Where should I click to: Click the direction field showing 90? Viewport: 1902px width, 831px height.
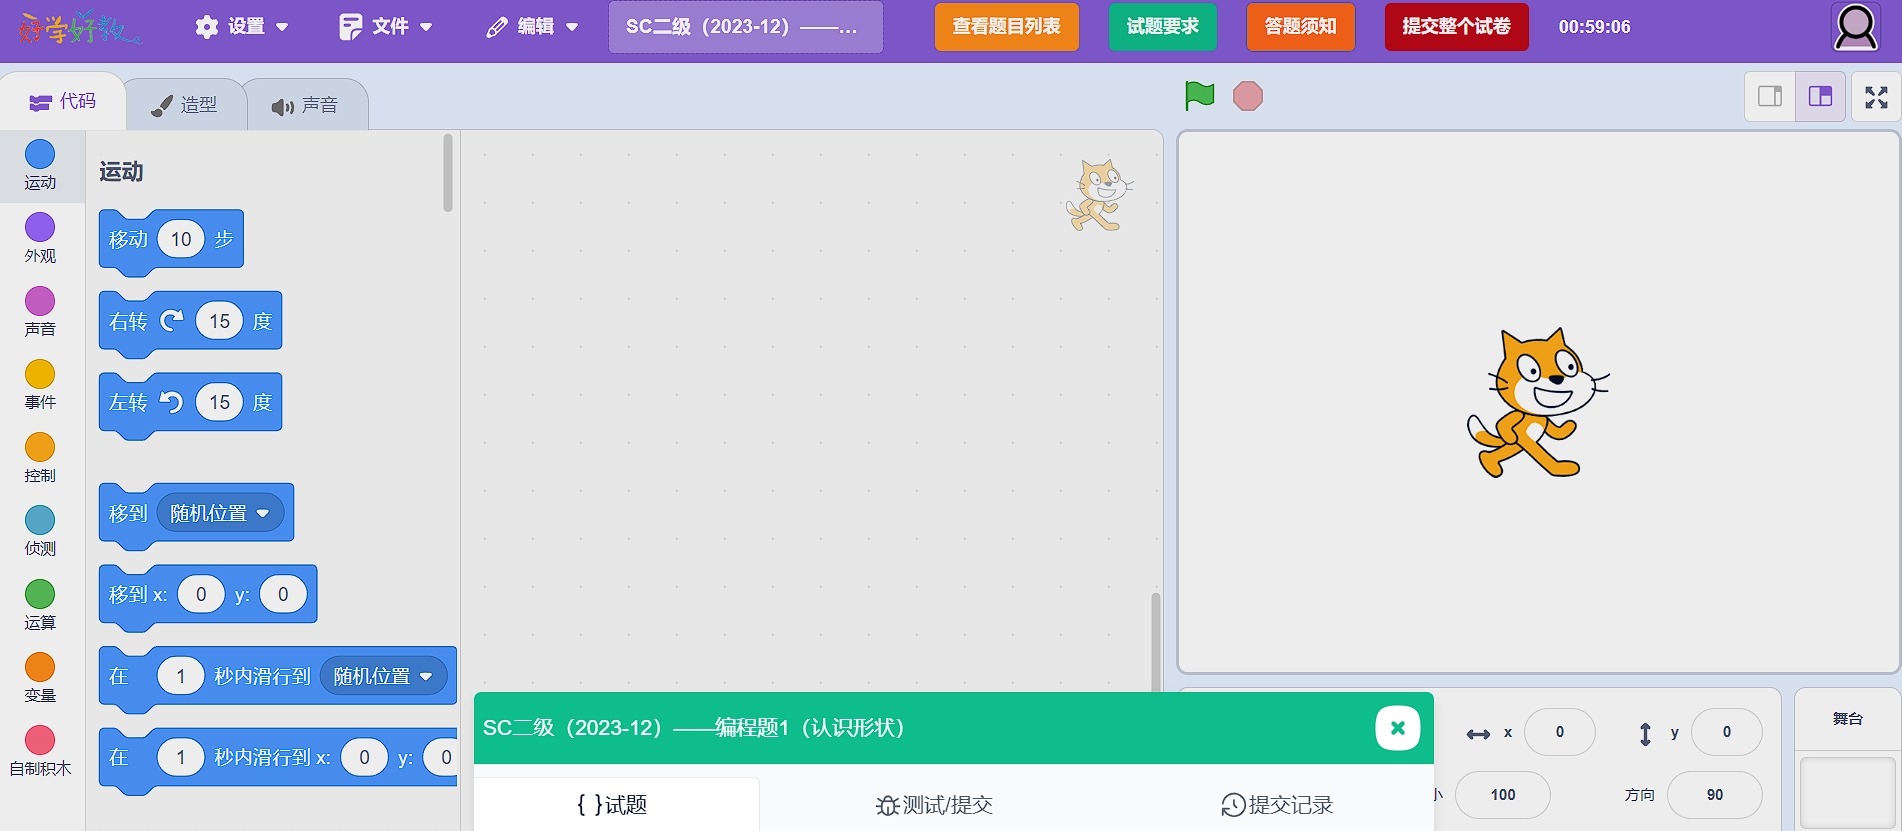pyautogui.click(x=1714, y=795)
